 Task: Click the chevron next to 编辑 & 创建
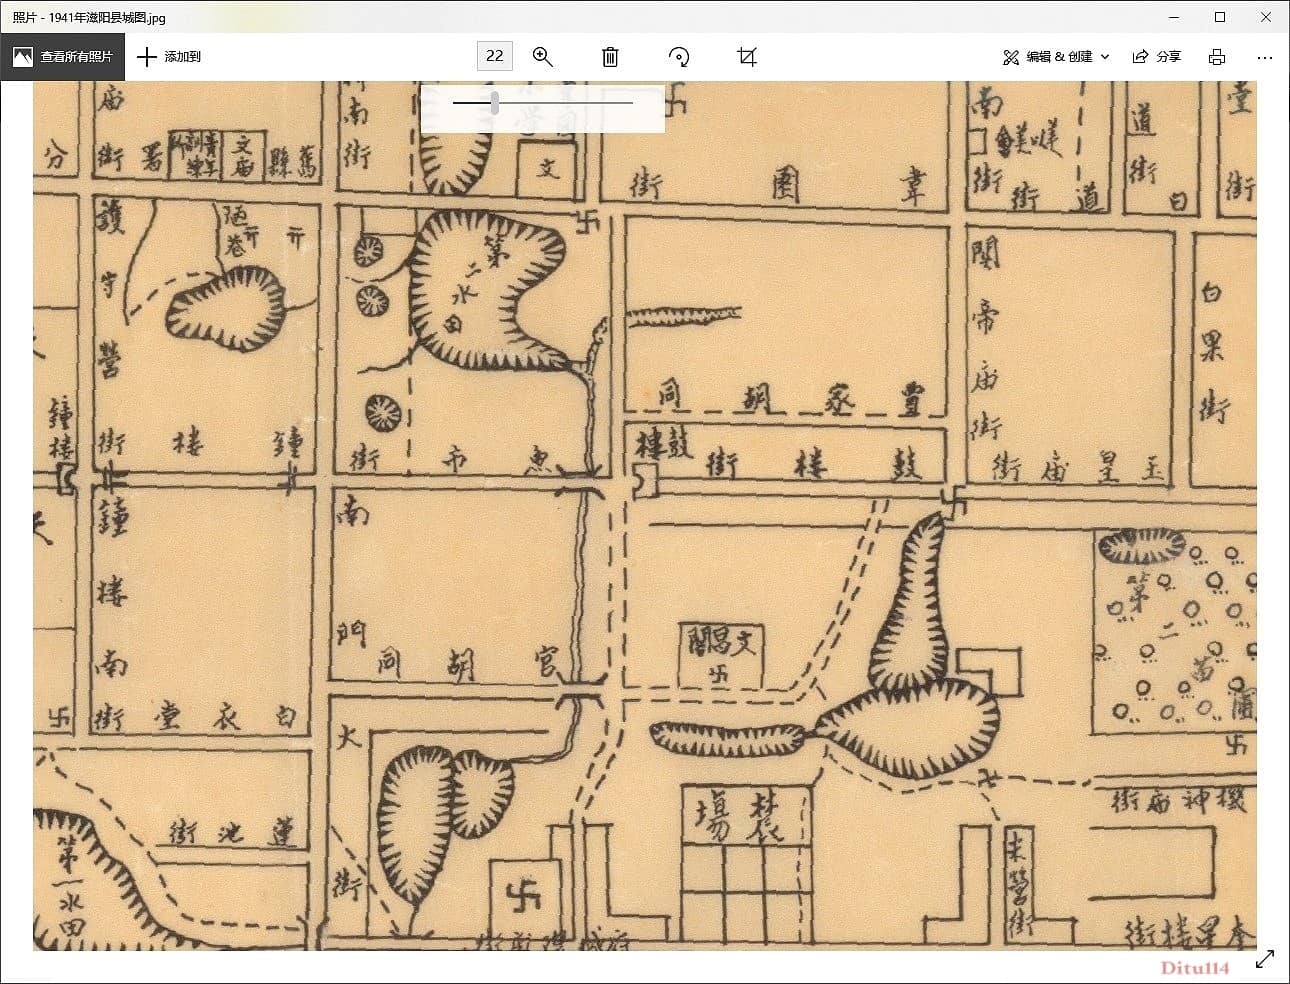(x=1105, y=57)
